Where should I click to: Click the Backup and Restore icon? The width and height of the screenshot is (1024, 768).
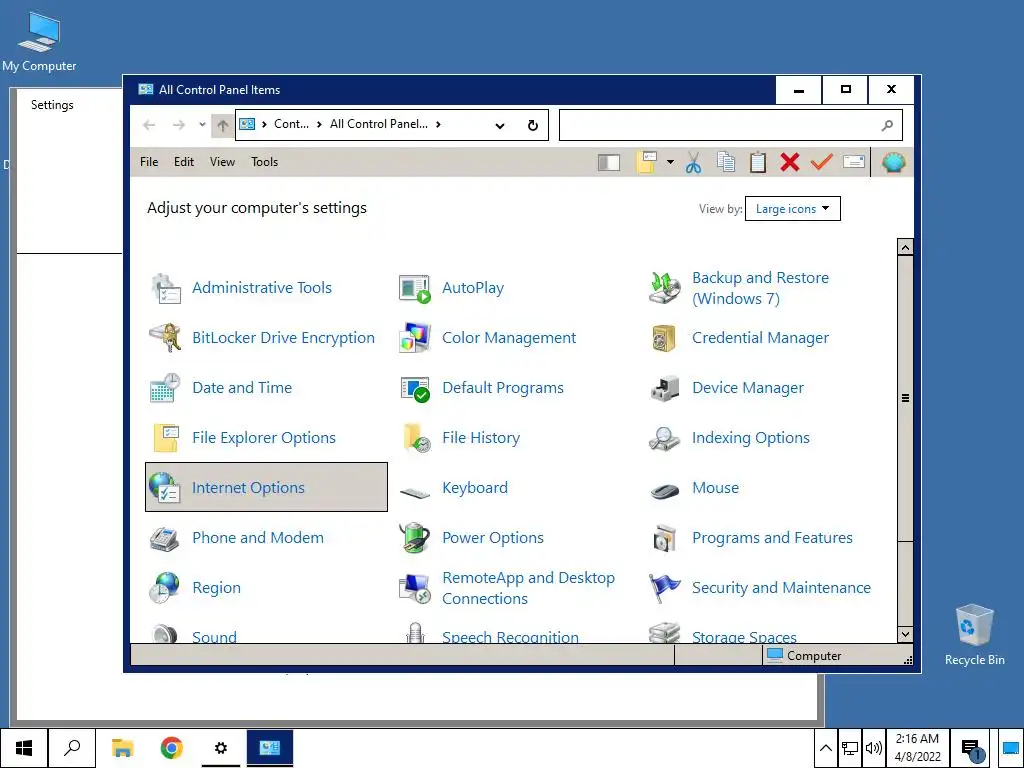tap(665, 288)
